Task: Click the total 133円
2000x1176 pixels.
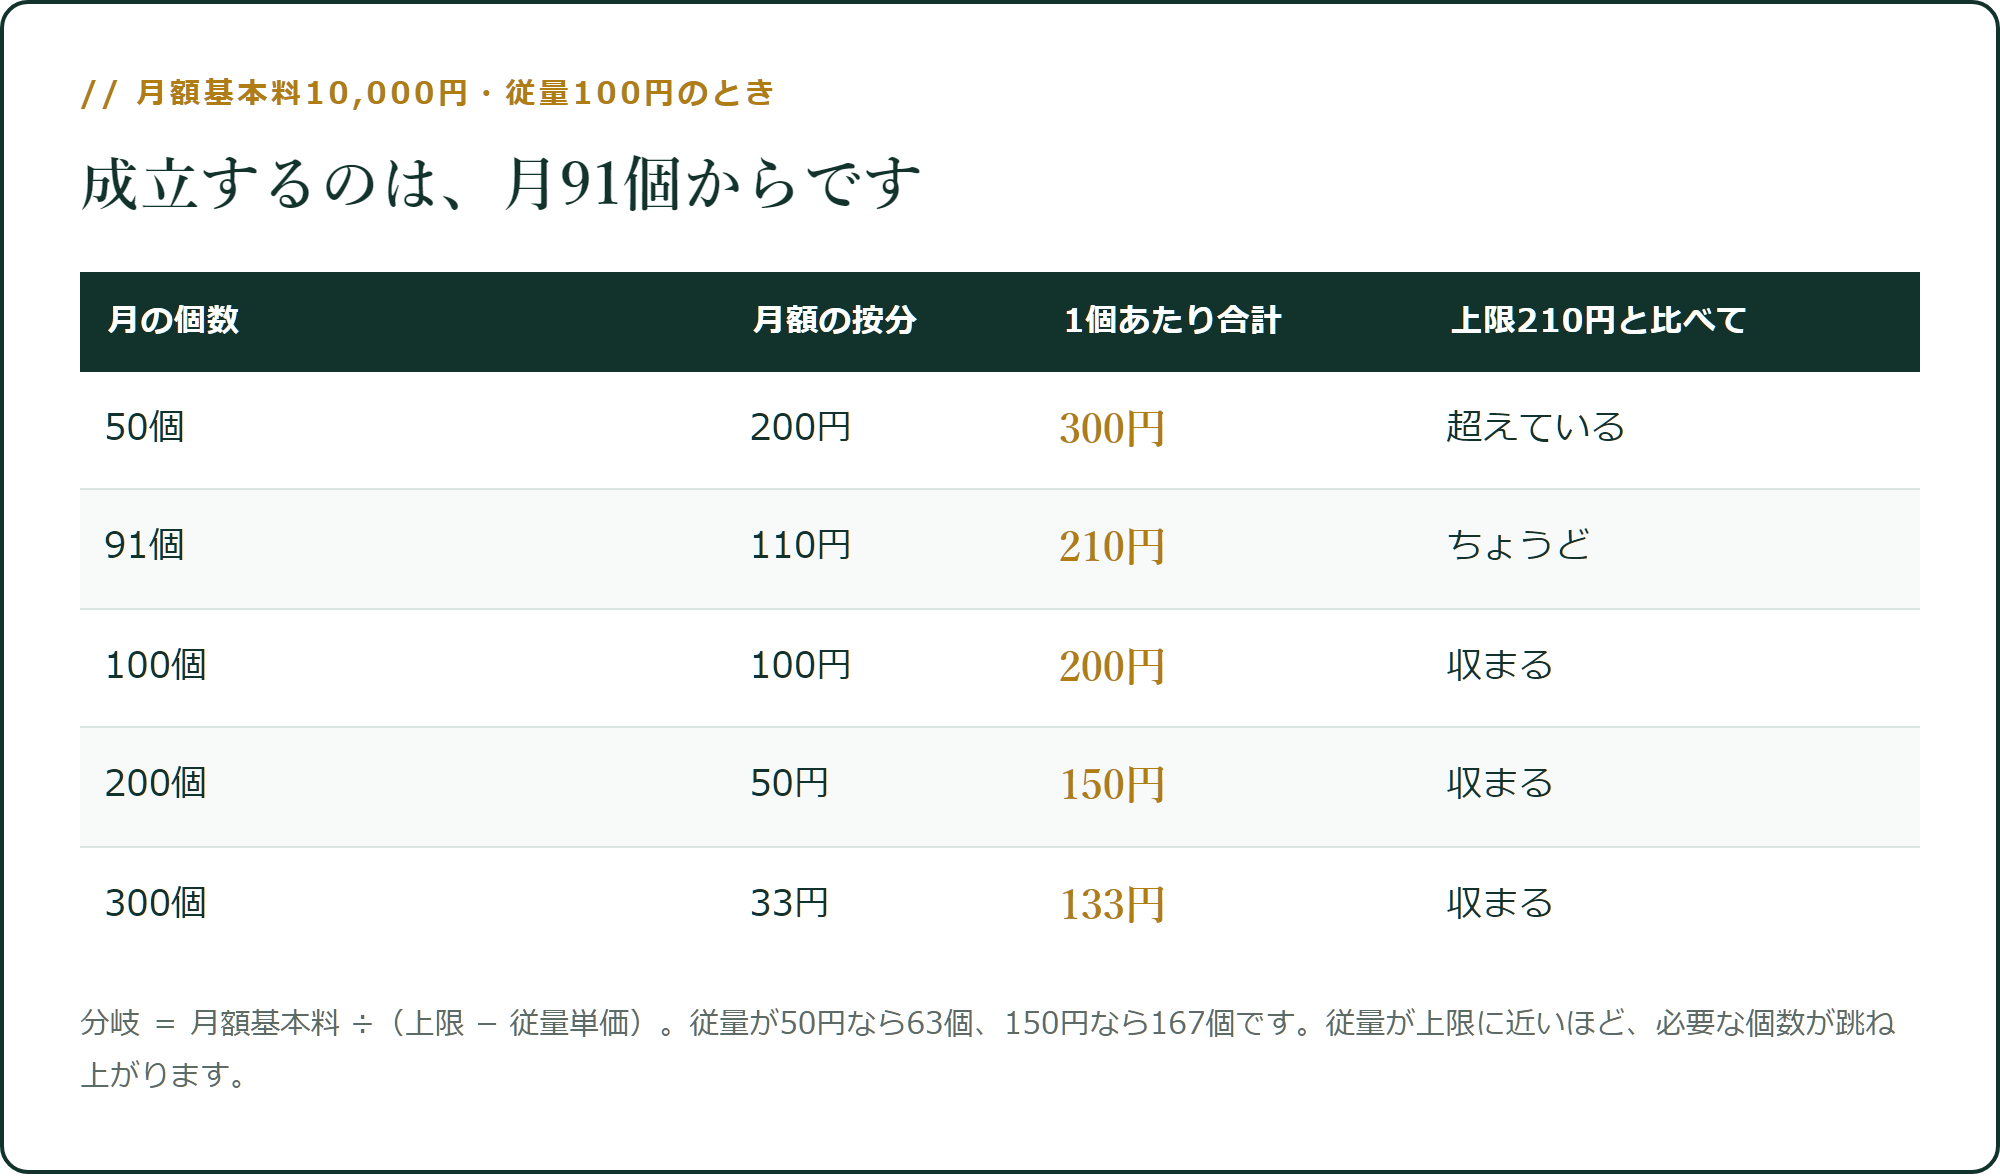Action: [x=1112, y=904]
